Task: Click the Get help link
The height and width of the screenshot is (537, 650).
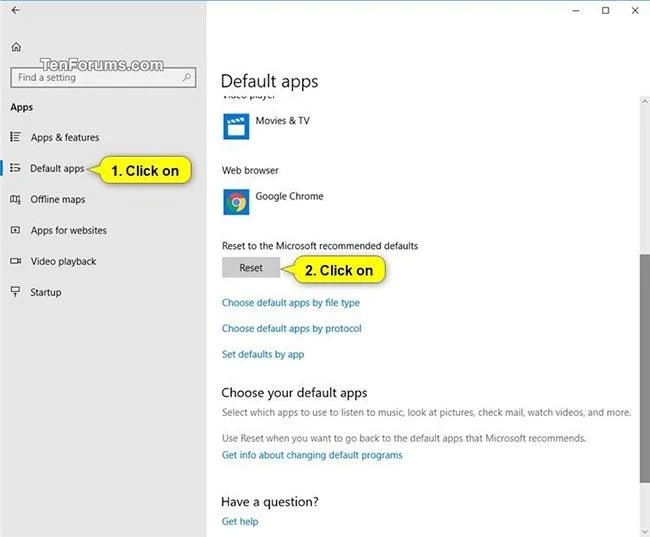Action: coord(240,521)
